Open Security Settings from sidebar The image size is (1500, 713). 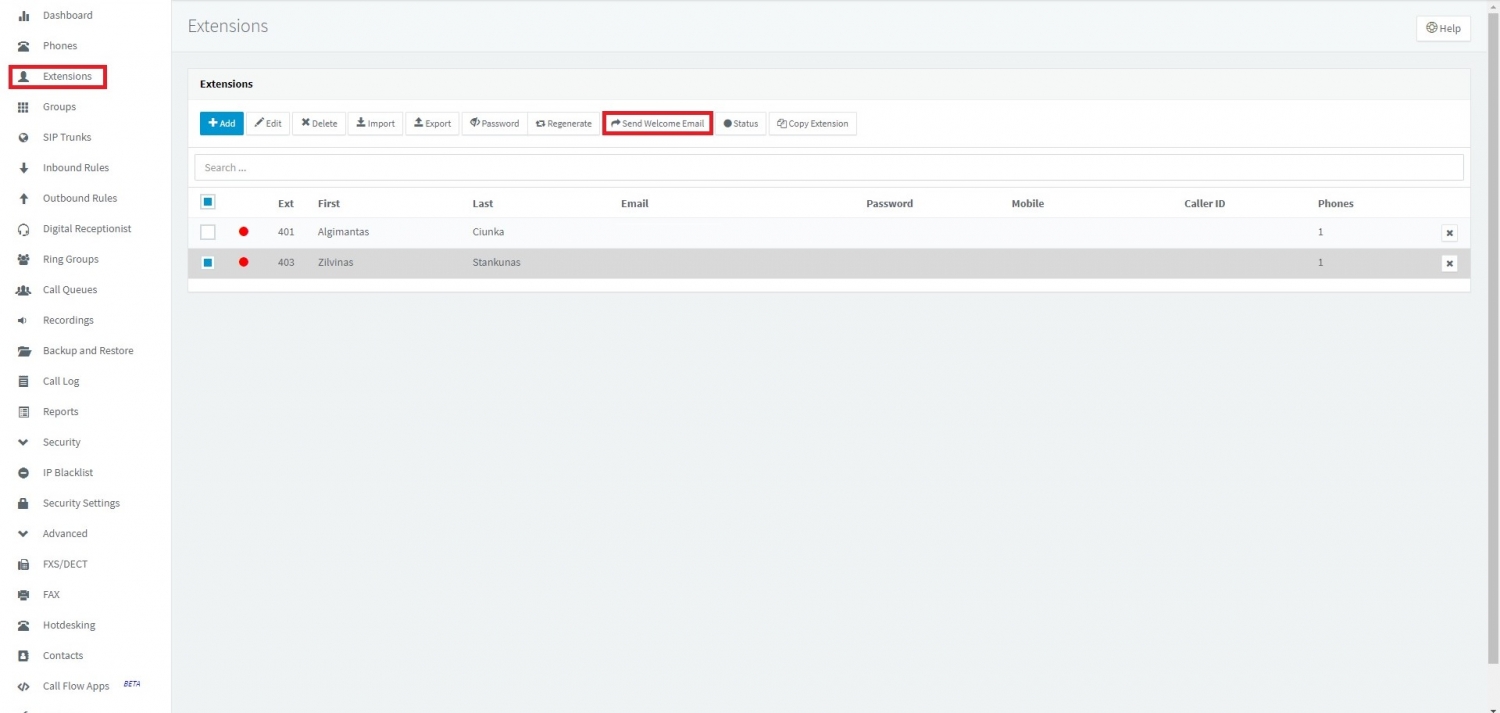[x=81, y=503]
